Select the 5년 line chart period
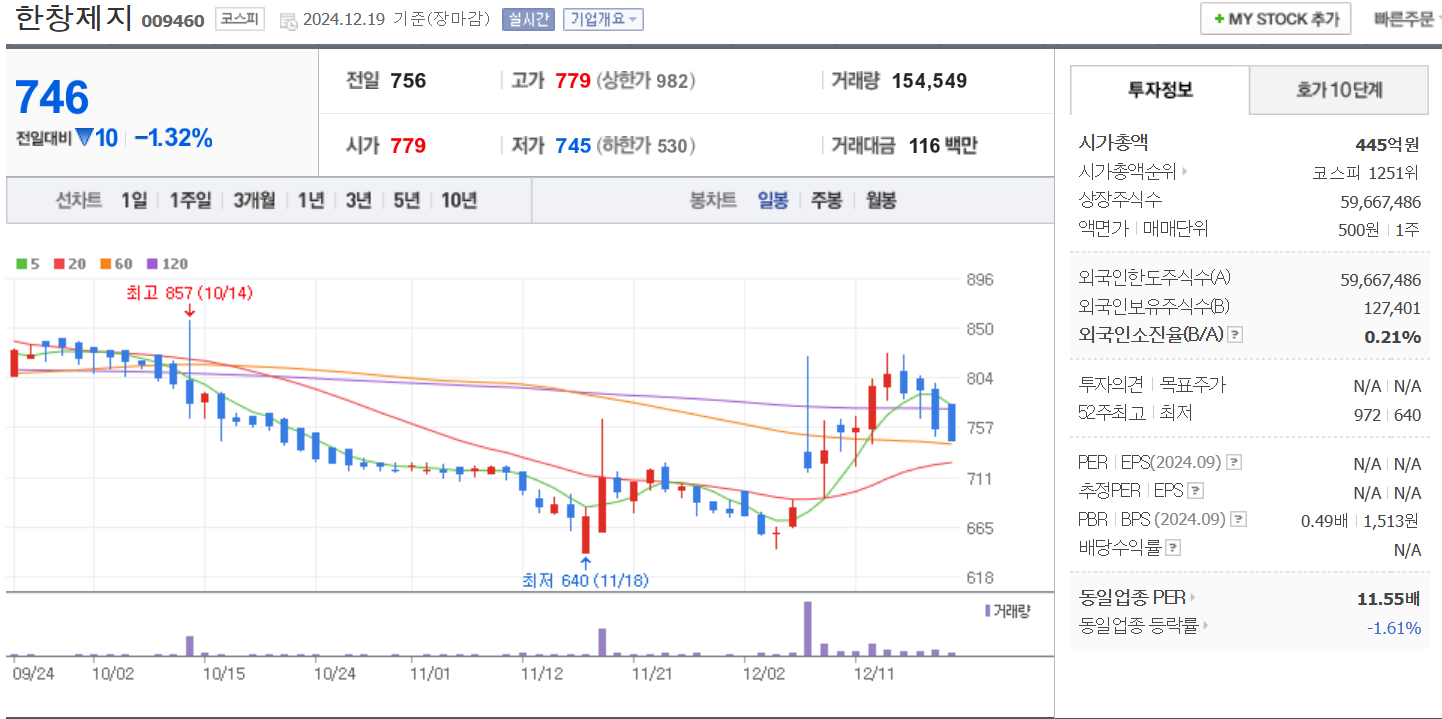1442x719 pixels. click(406, 200)
